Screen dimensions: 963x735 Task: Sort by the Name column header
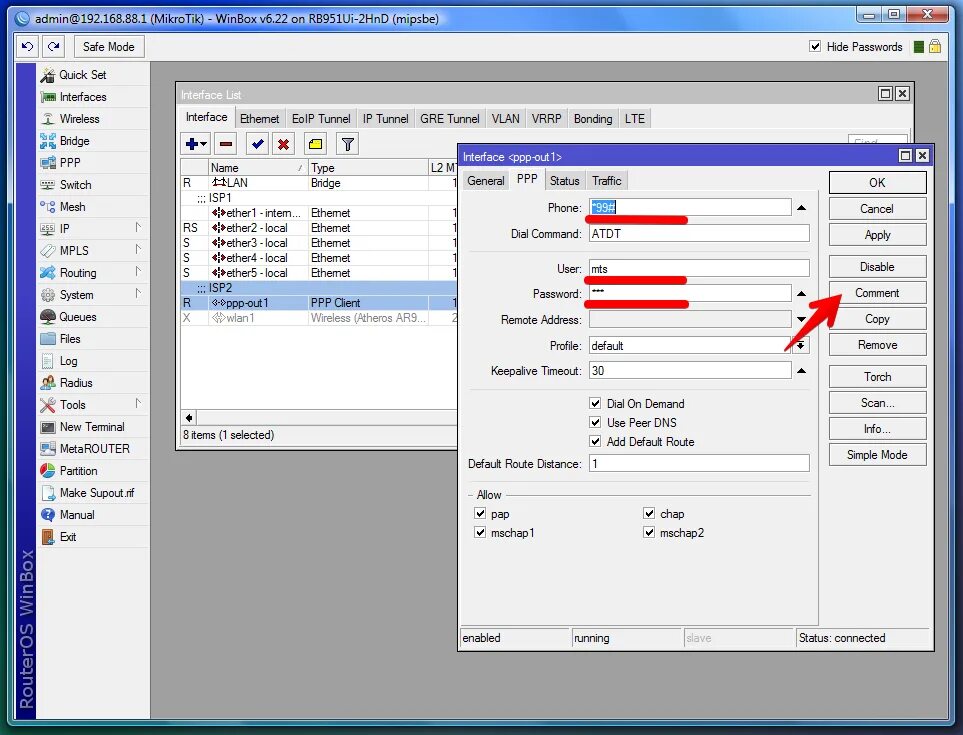257,168
